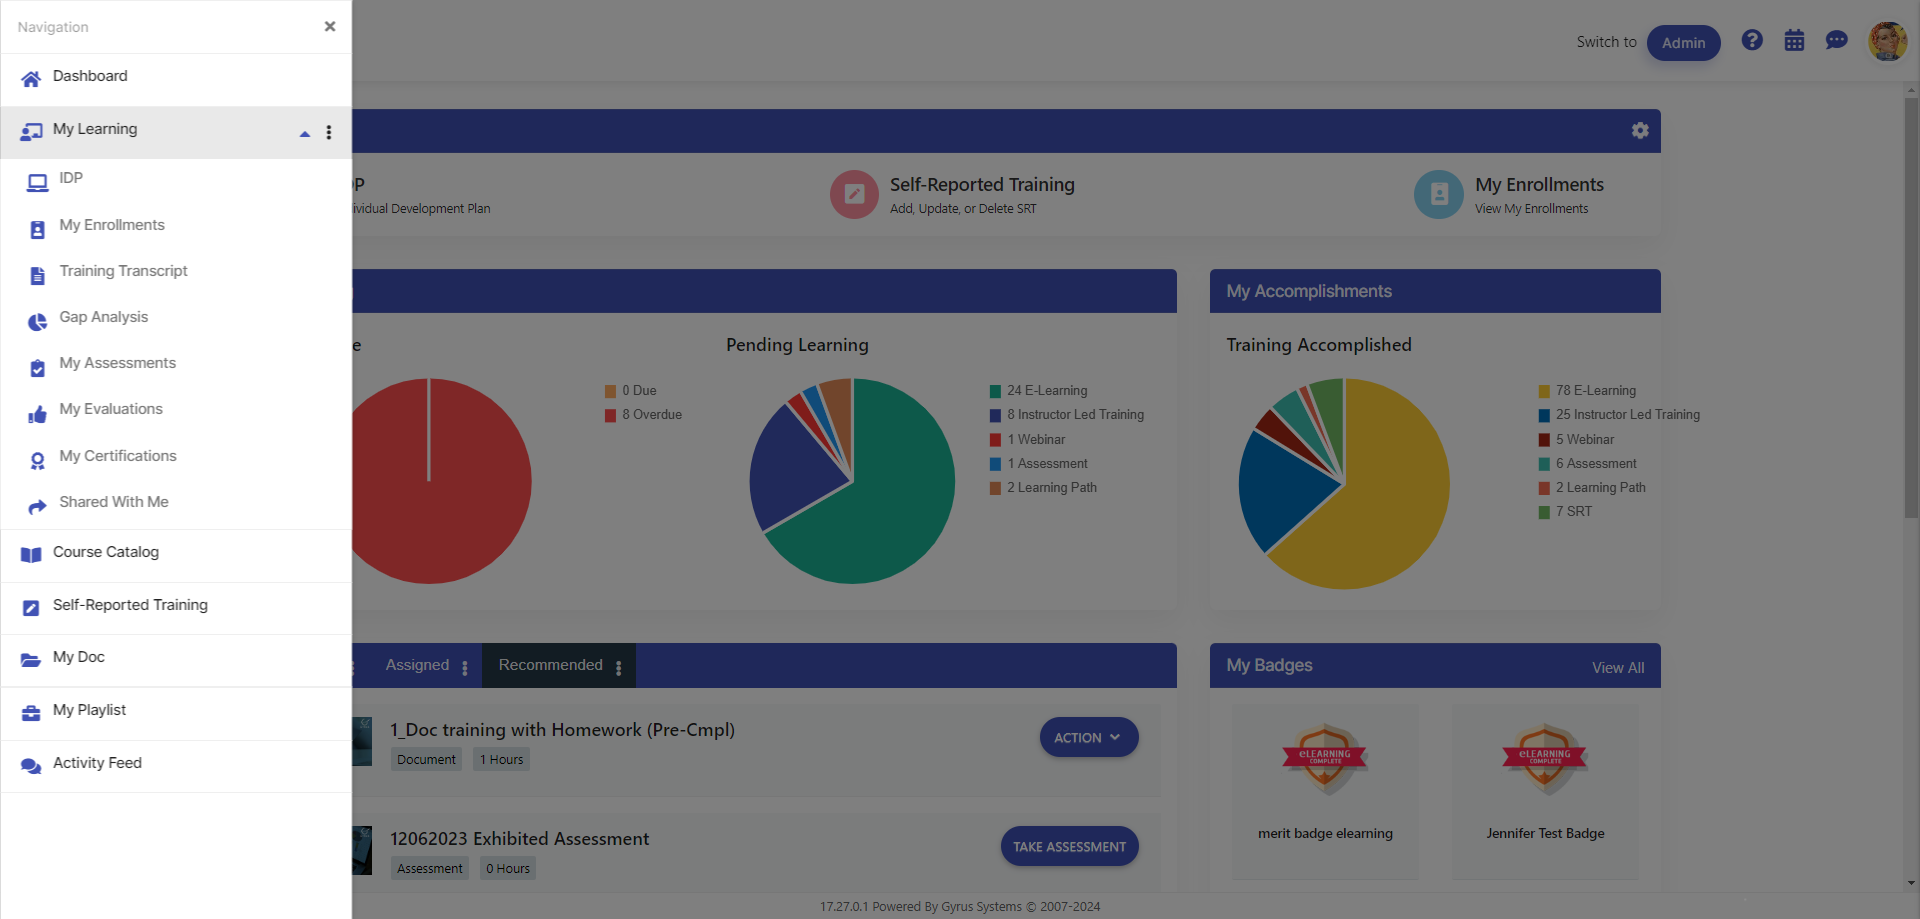Open the chat messages icon
The image size is (1920, 919).
1836,40
